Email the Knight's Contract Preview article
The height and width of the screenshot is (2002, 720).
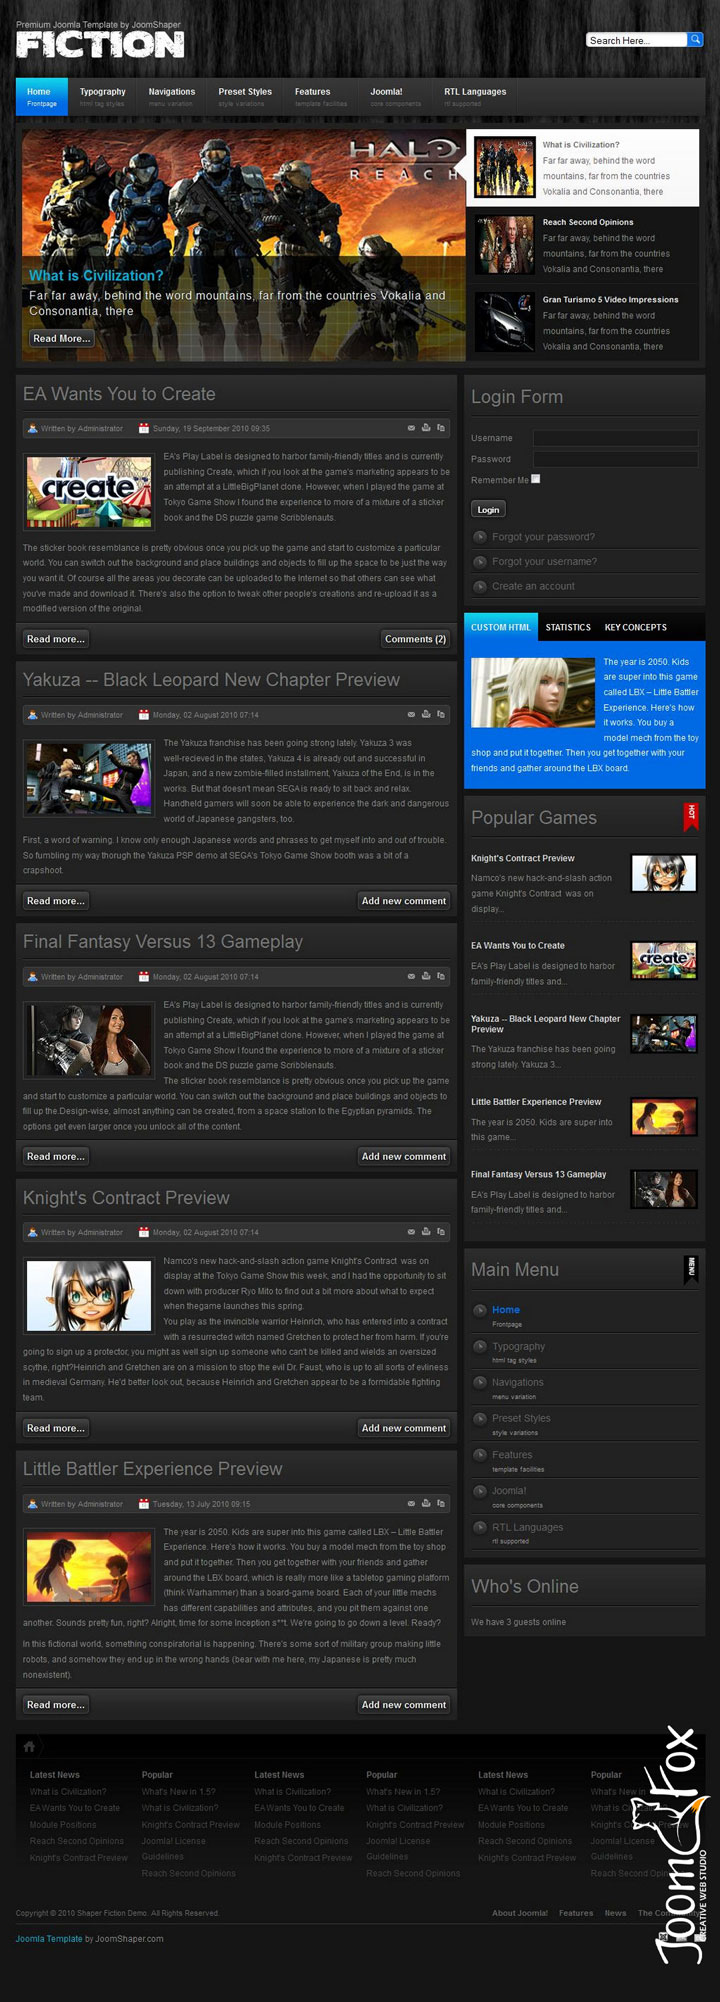pyautogui.click(x=411, y=1232)
